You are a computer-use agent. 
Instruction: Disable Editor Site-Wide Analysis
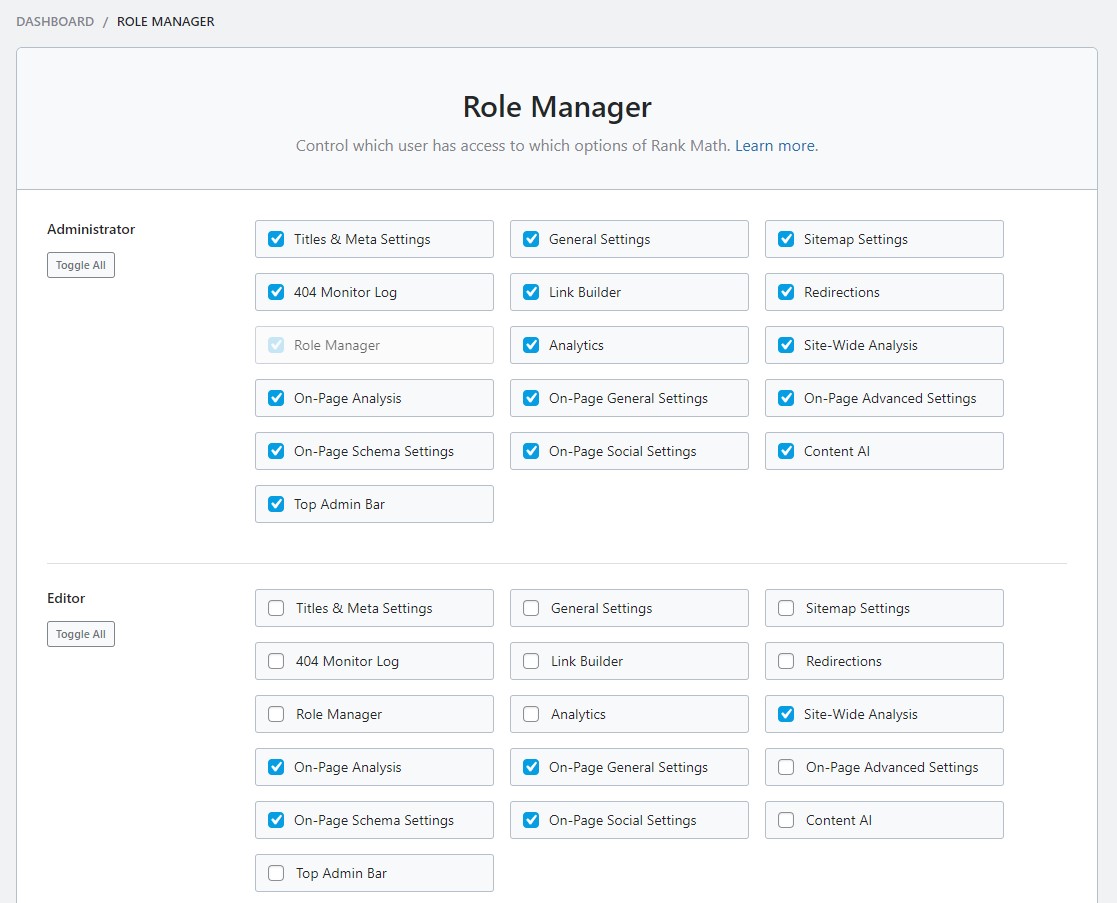tap(786, 714)
